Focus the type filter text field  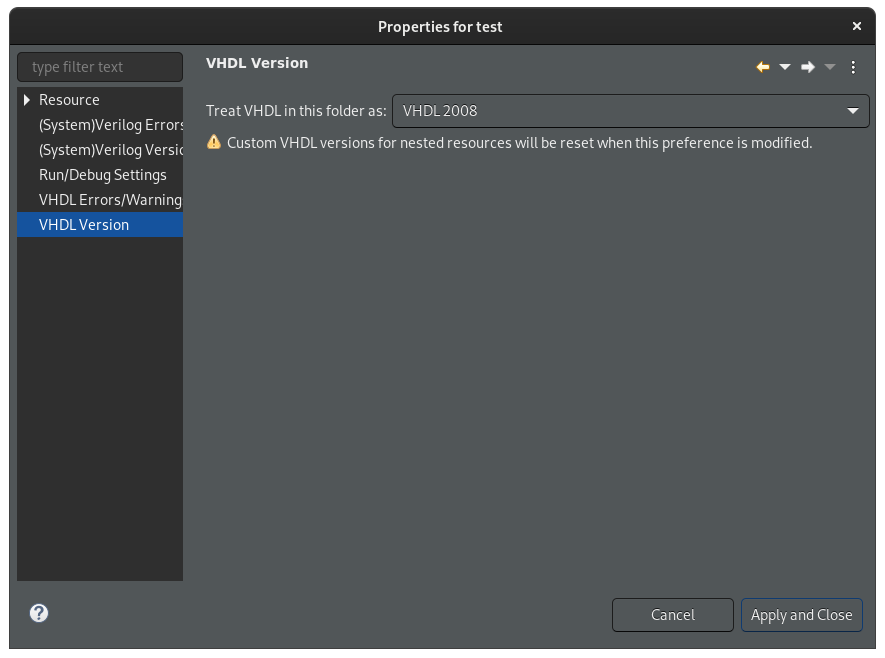pos(100,67)
